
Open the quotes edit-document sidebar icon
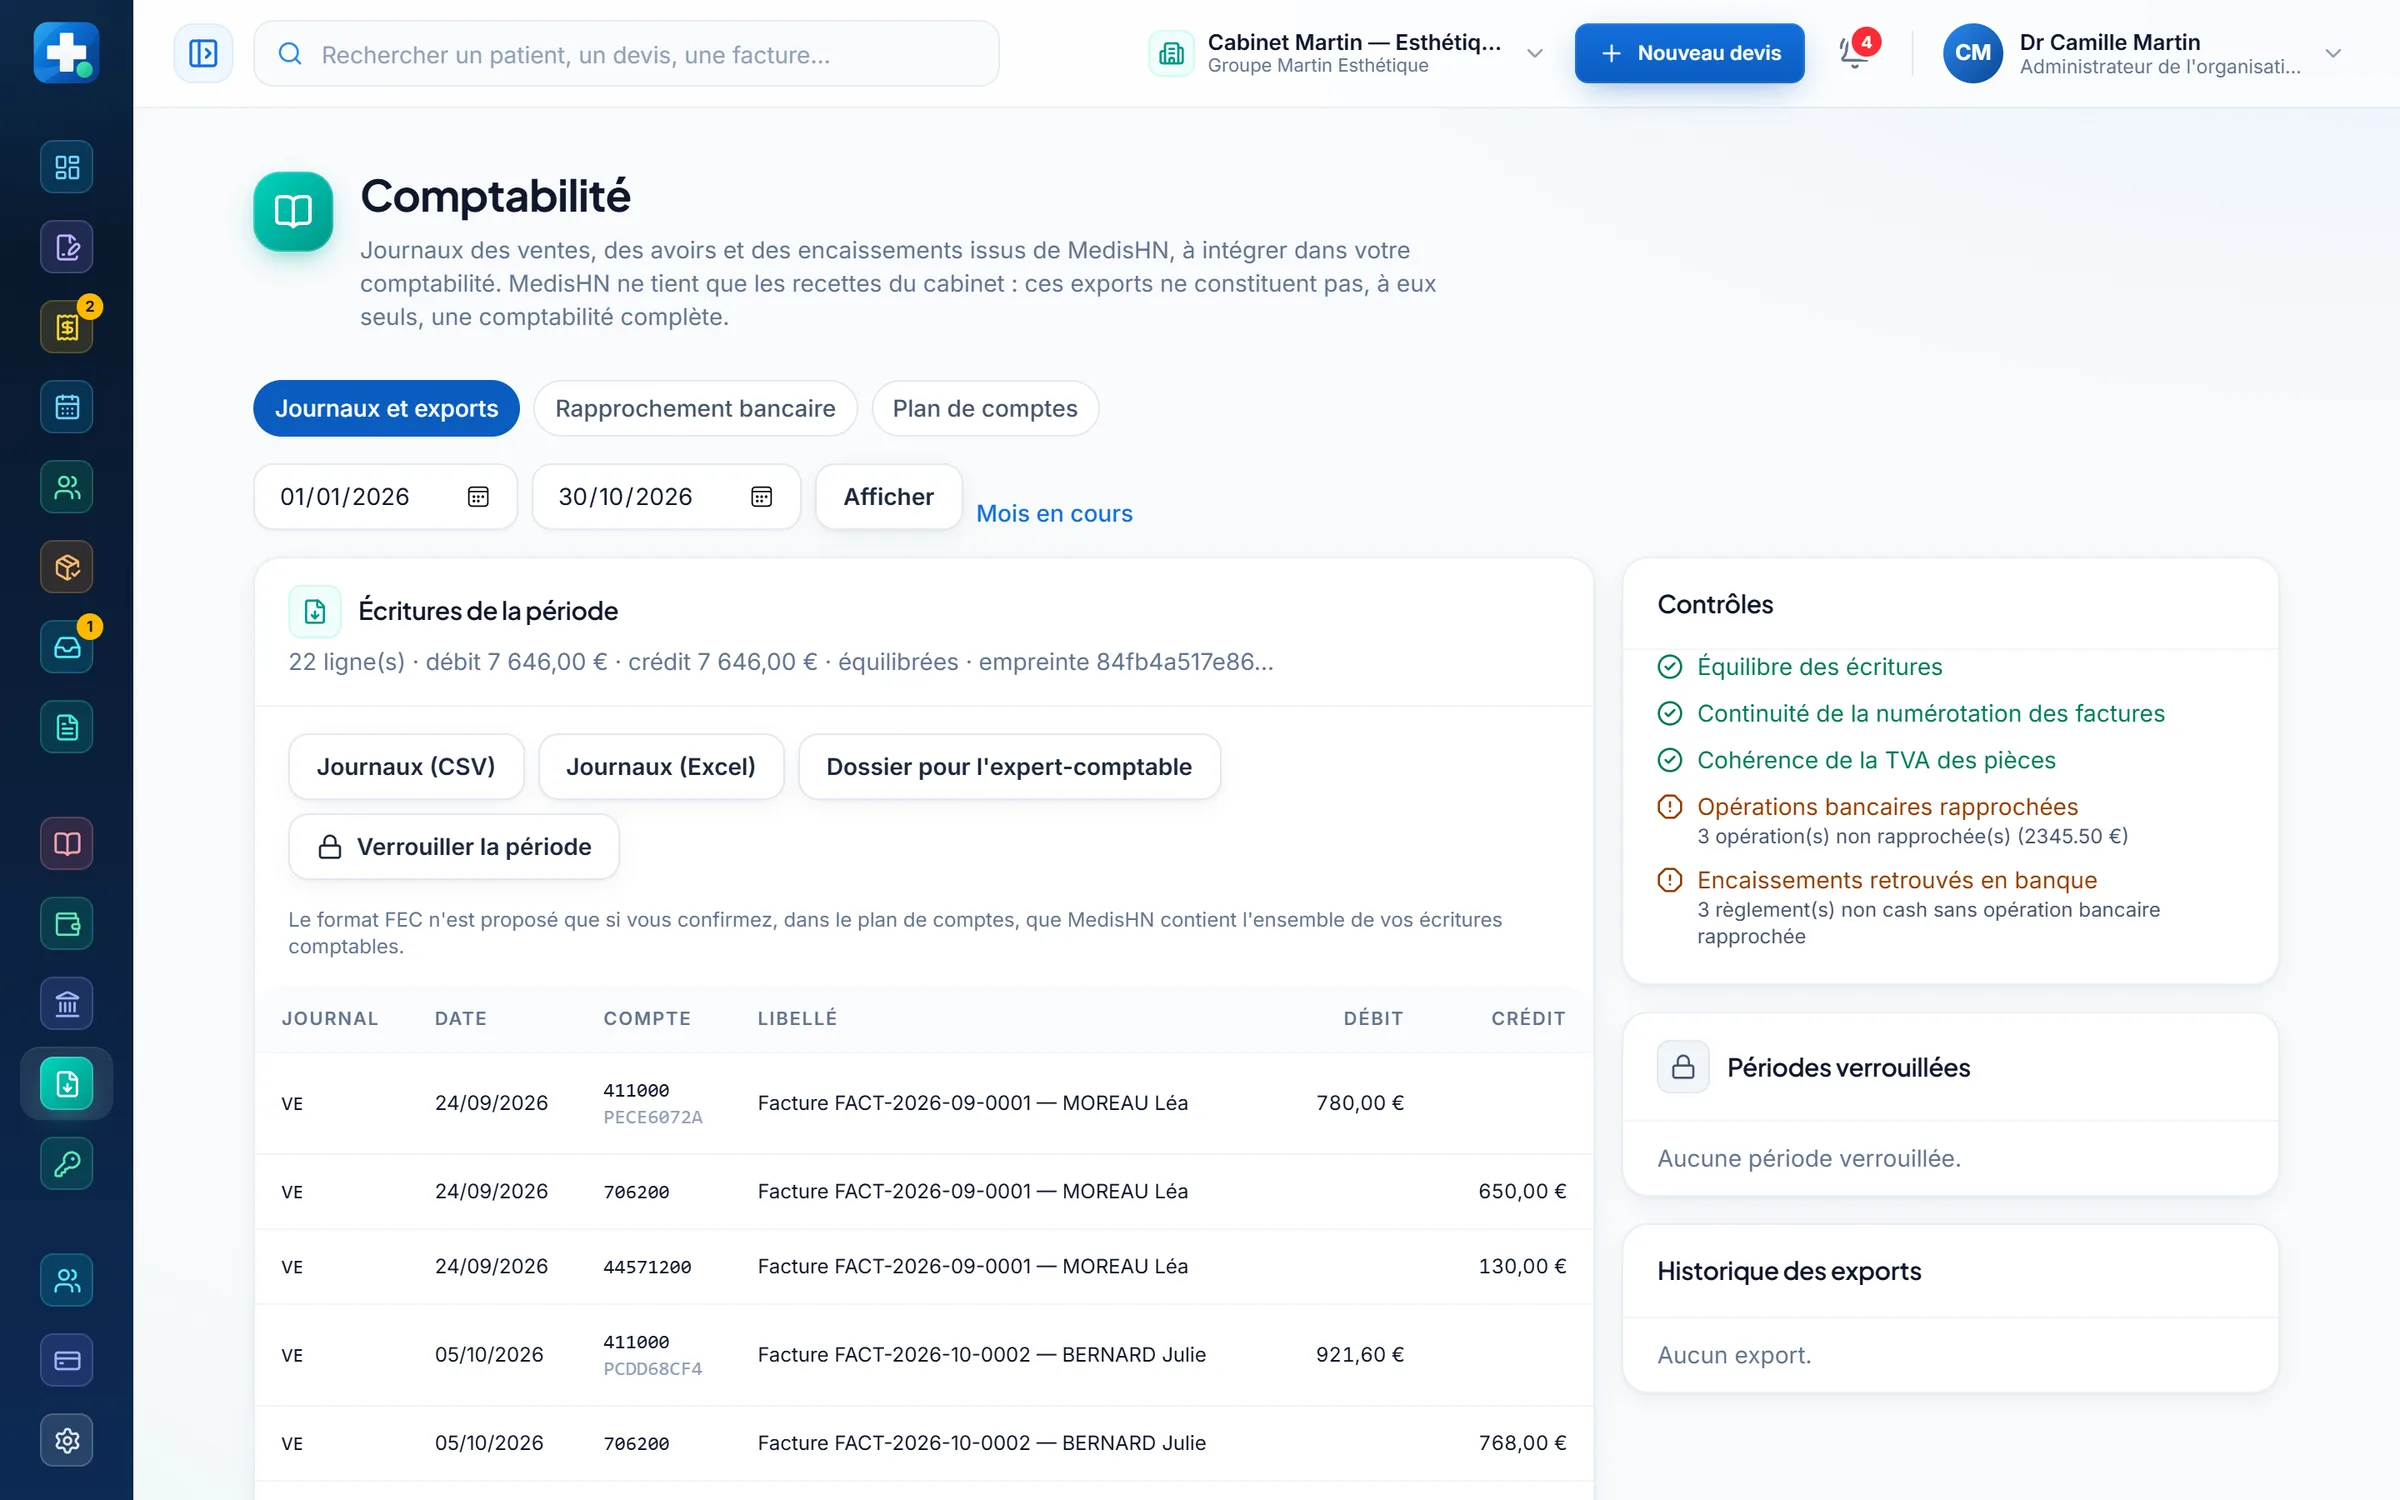pos(67,247)
